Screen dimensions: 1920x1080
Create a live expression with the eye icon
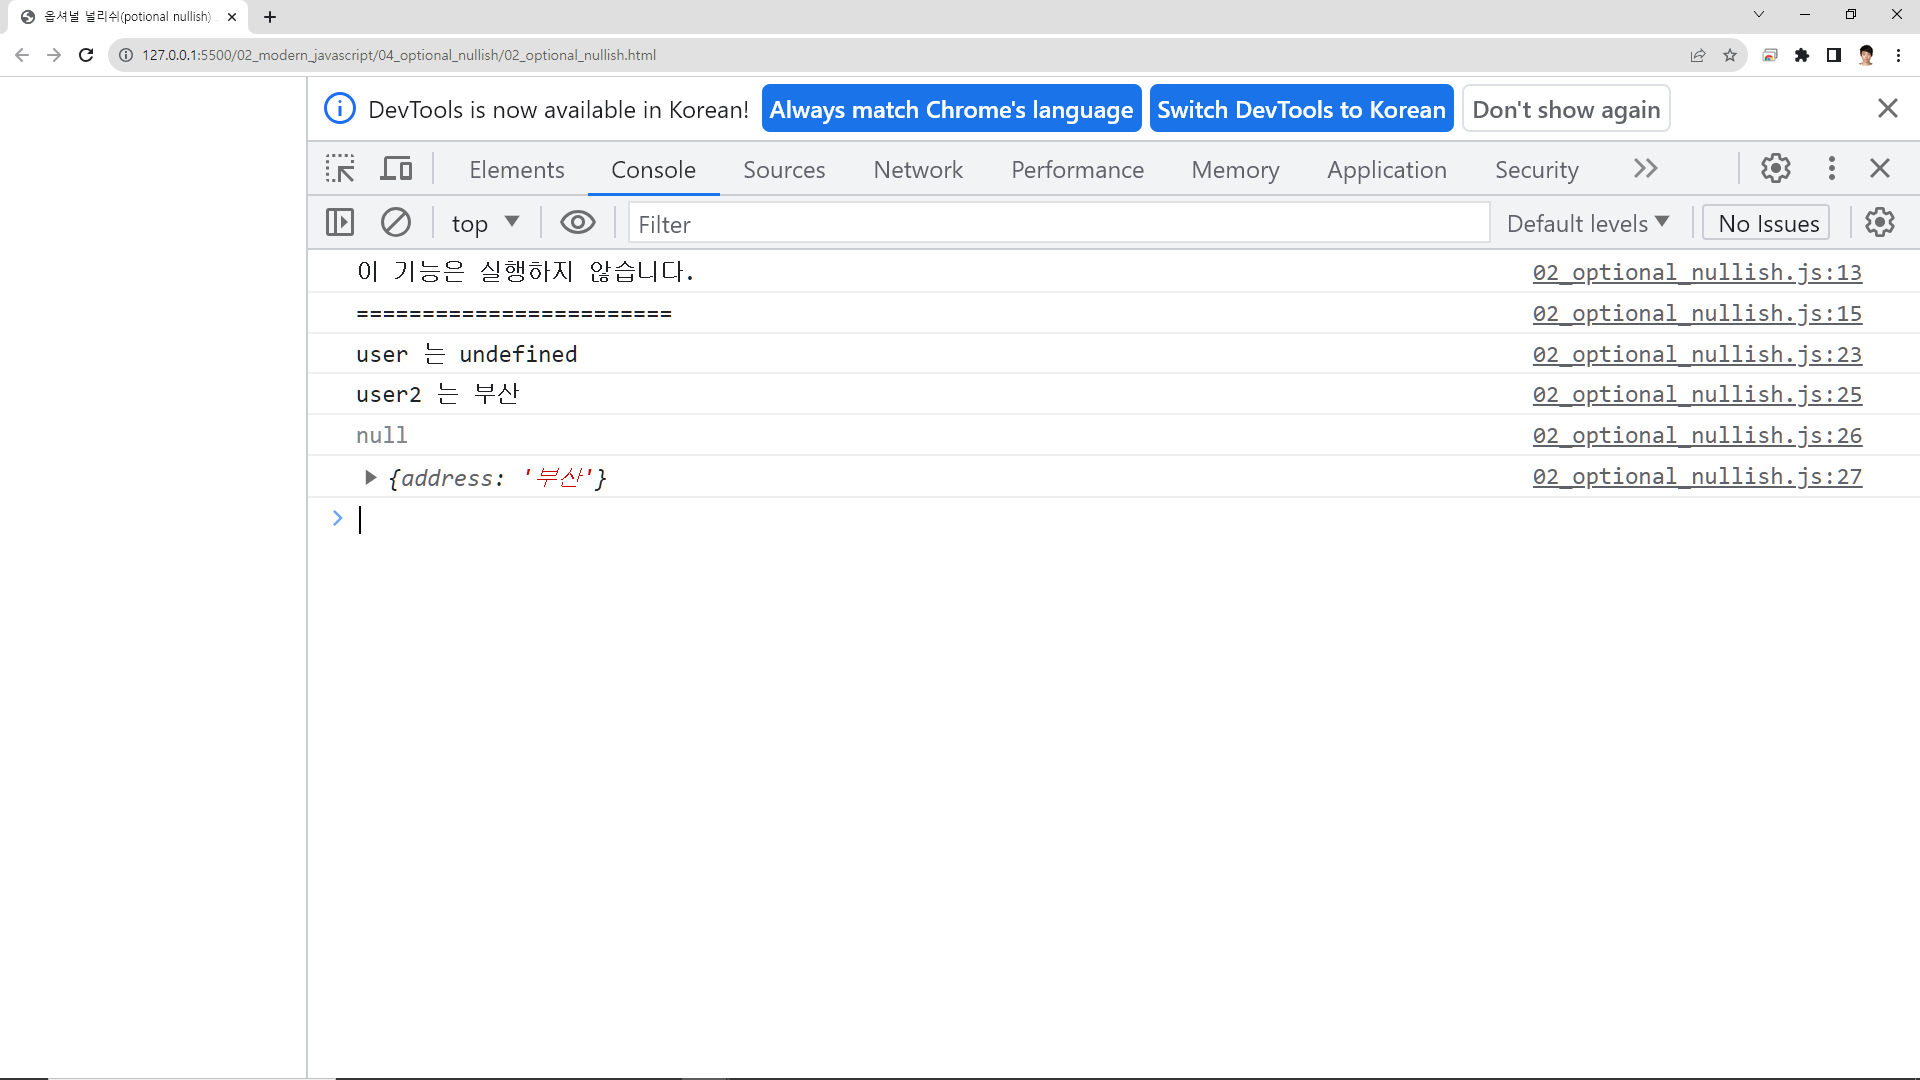(577, 222)
